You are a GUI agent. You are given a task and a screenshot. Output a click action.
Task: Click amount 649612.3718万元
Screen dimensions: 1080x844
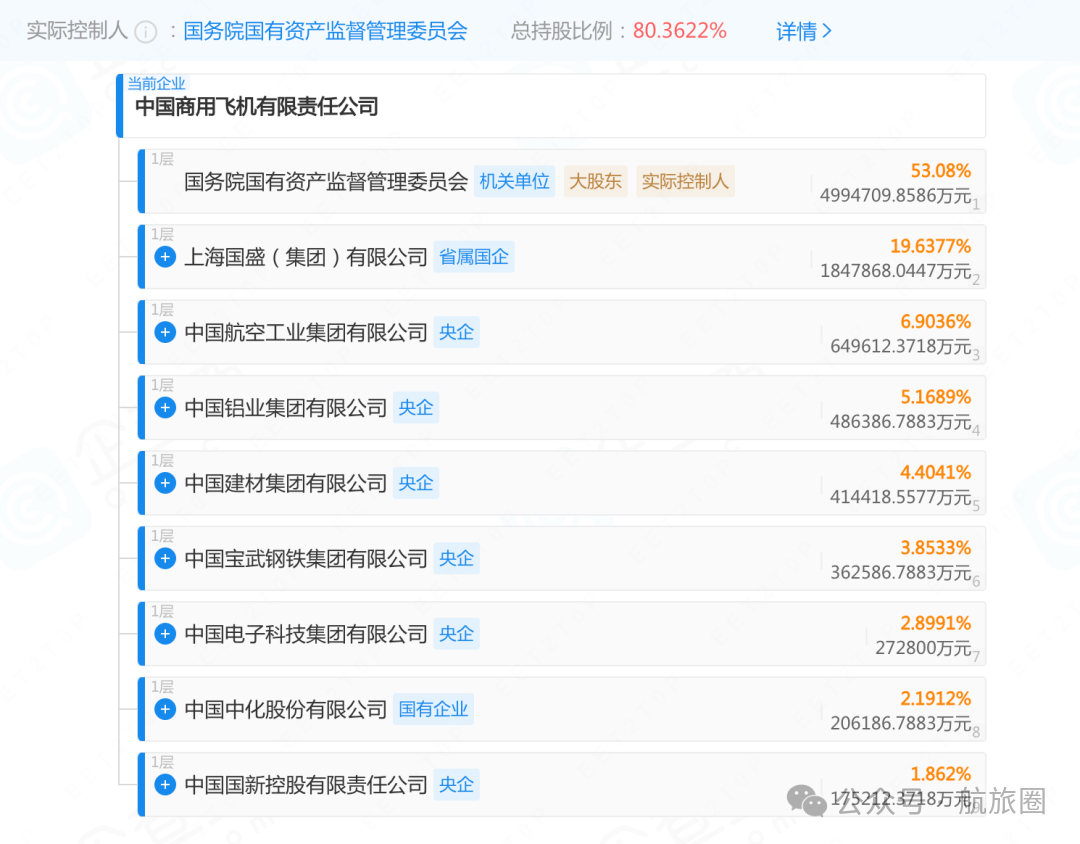901,346
